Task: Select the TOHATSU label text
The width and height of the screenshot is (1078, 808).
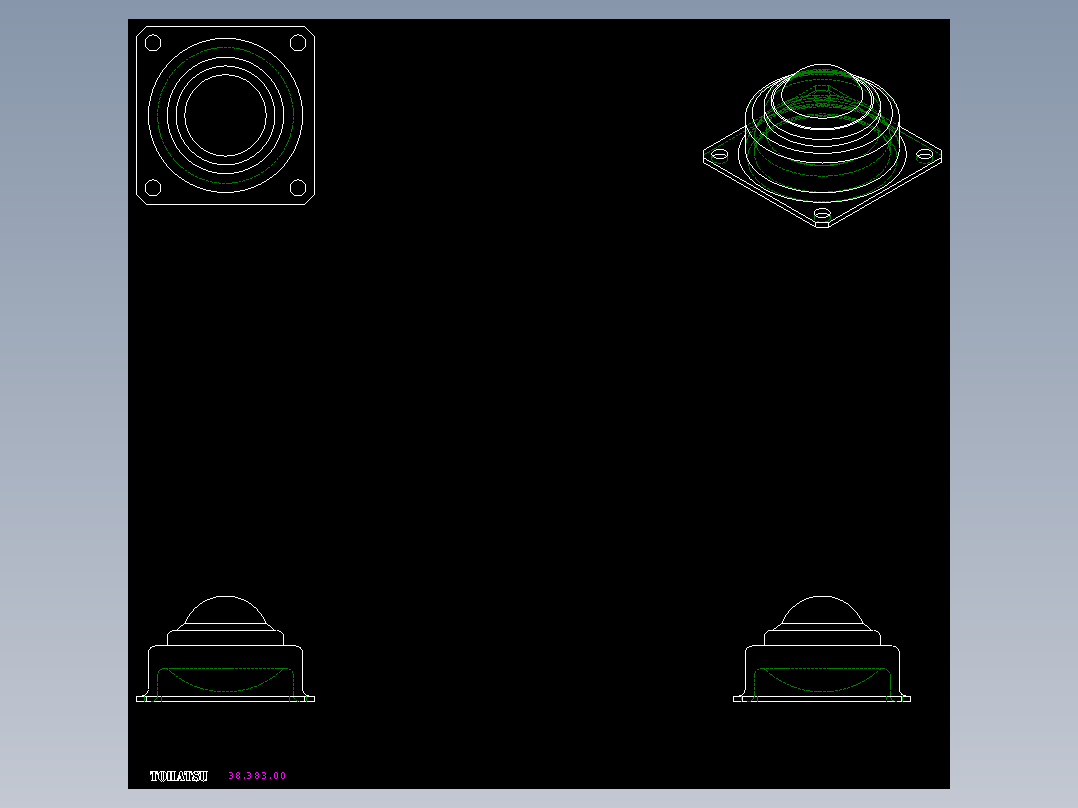Action: click(x=179, y=776)
